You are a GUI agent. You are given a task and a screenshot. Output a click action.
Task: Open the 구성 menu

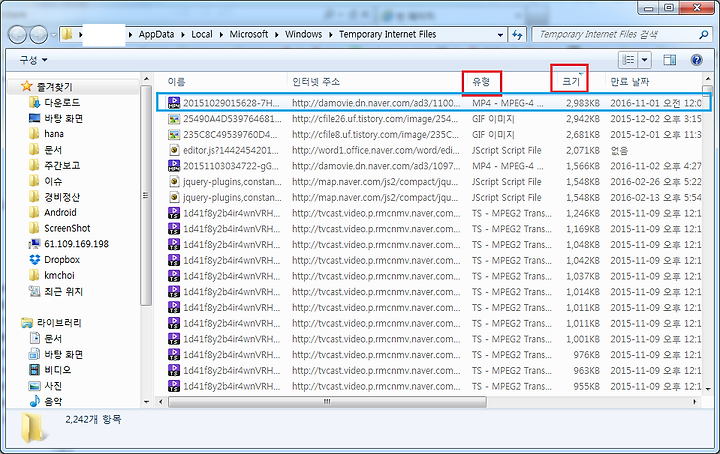point(34,60)
